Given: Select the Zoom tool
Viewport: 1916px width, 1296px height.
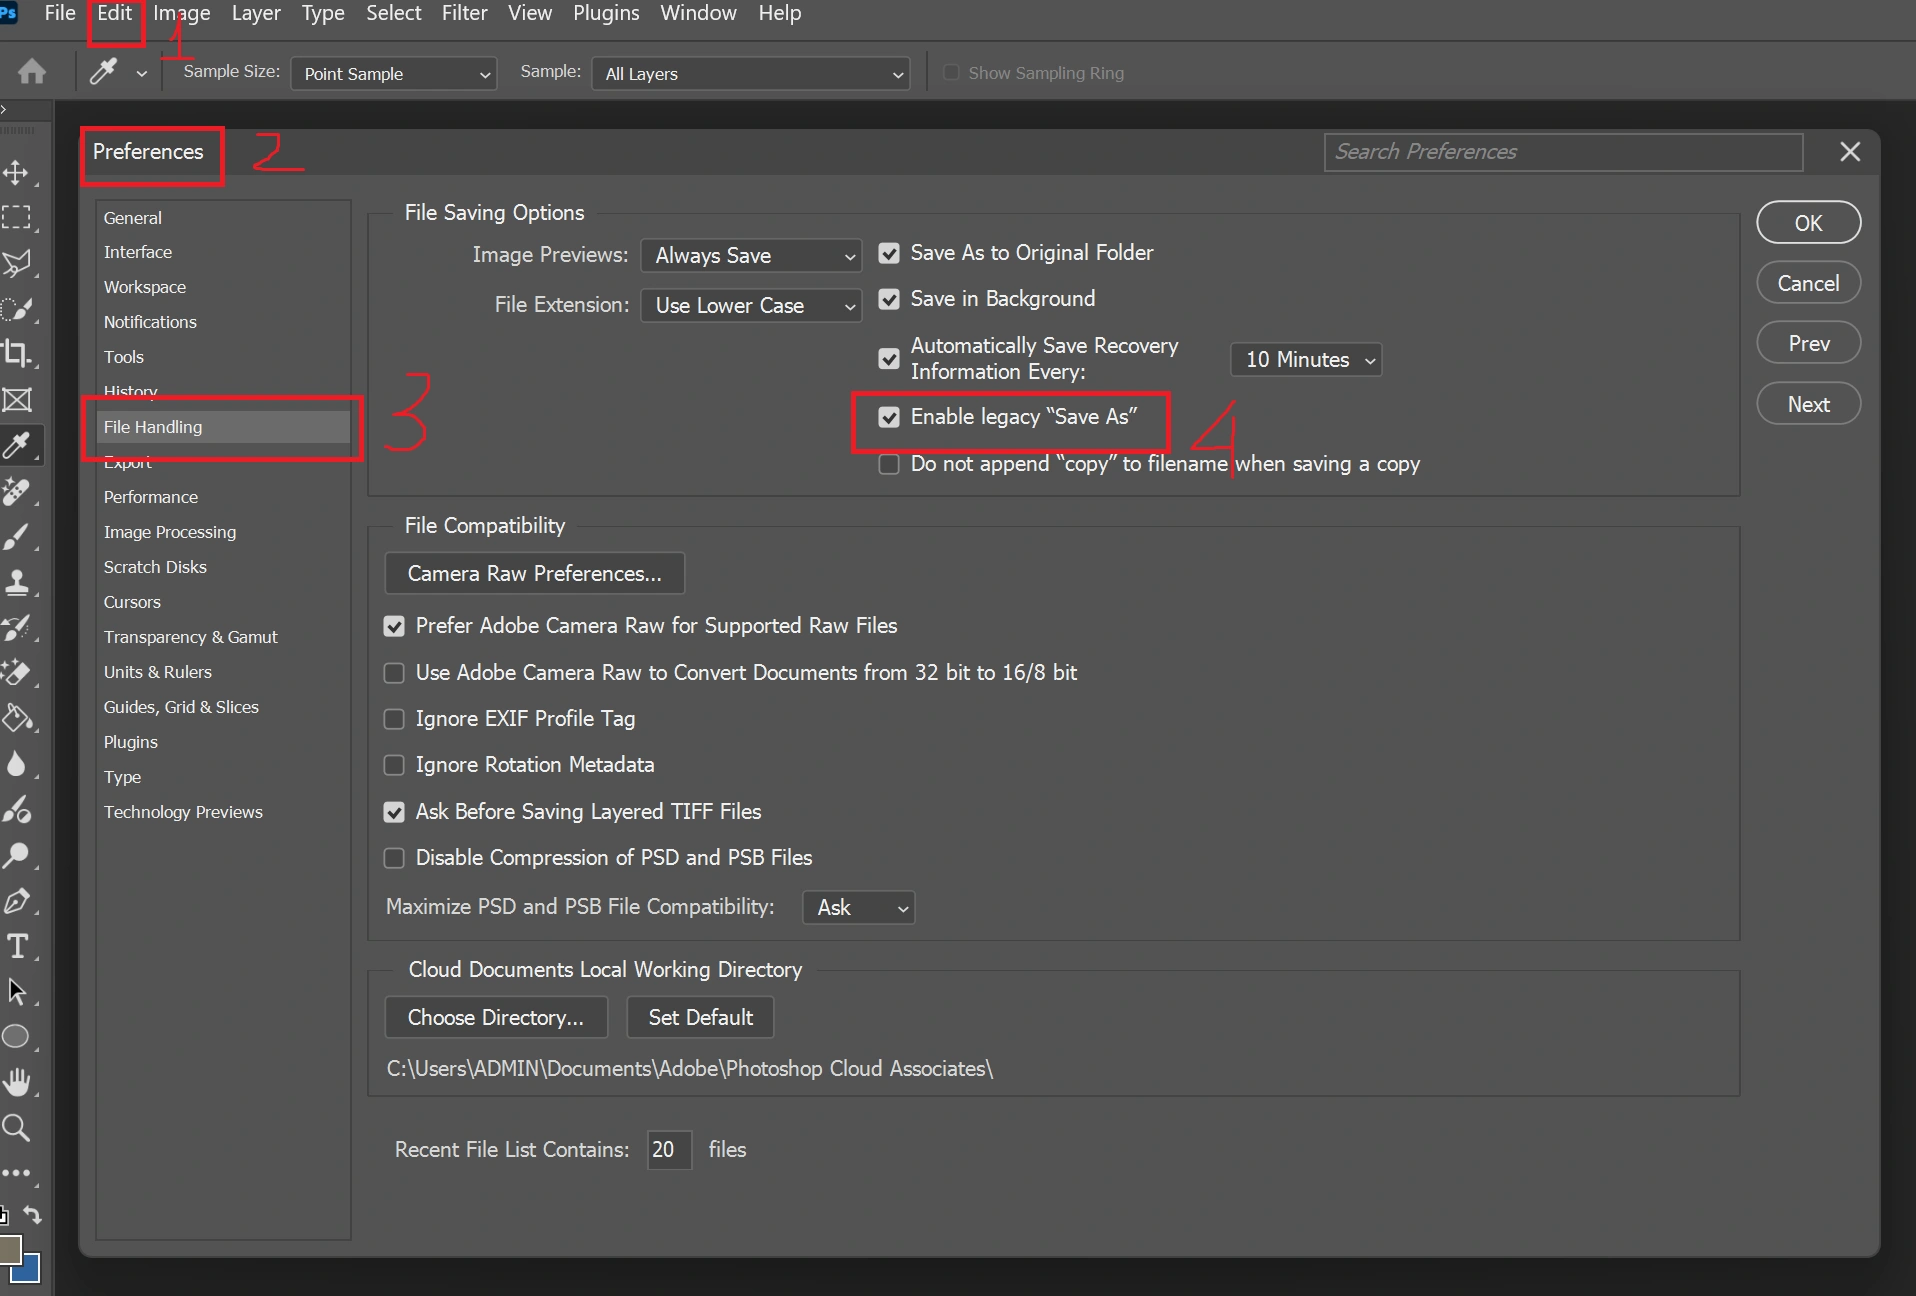Looking at the screenshot, I should pyautogui.click(x=17, y=1128).
